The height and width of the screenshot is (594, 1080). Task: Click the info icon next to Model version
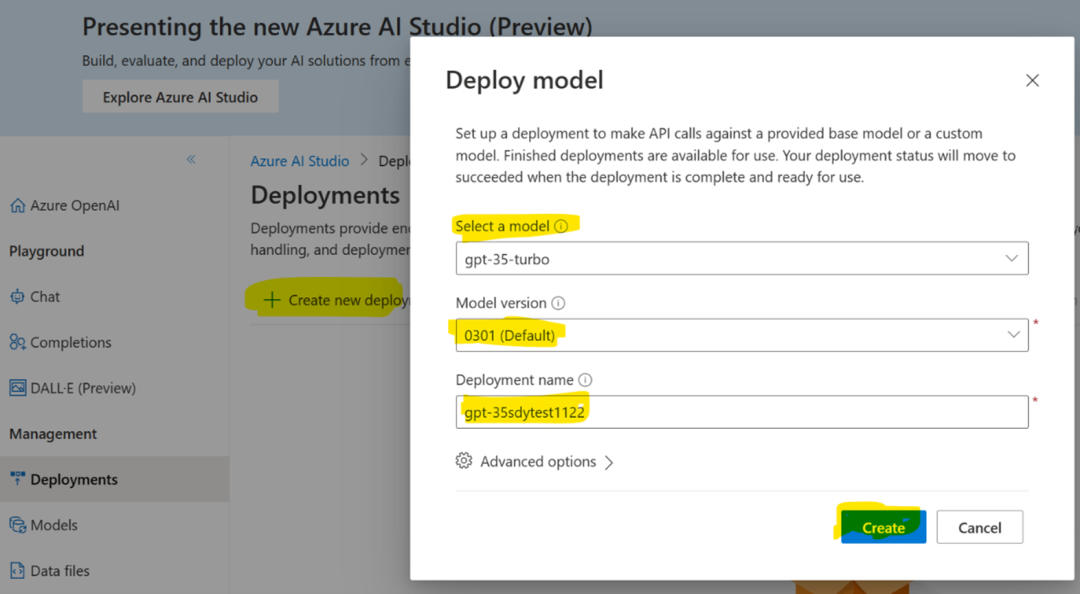(x=557, y=303)
